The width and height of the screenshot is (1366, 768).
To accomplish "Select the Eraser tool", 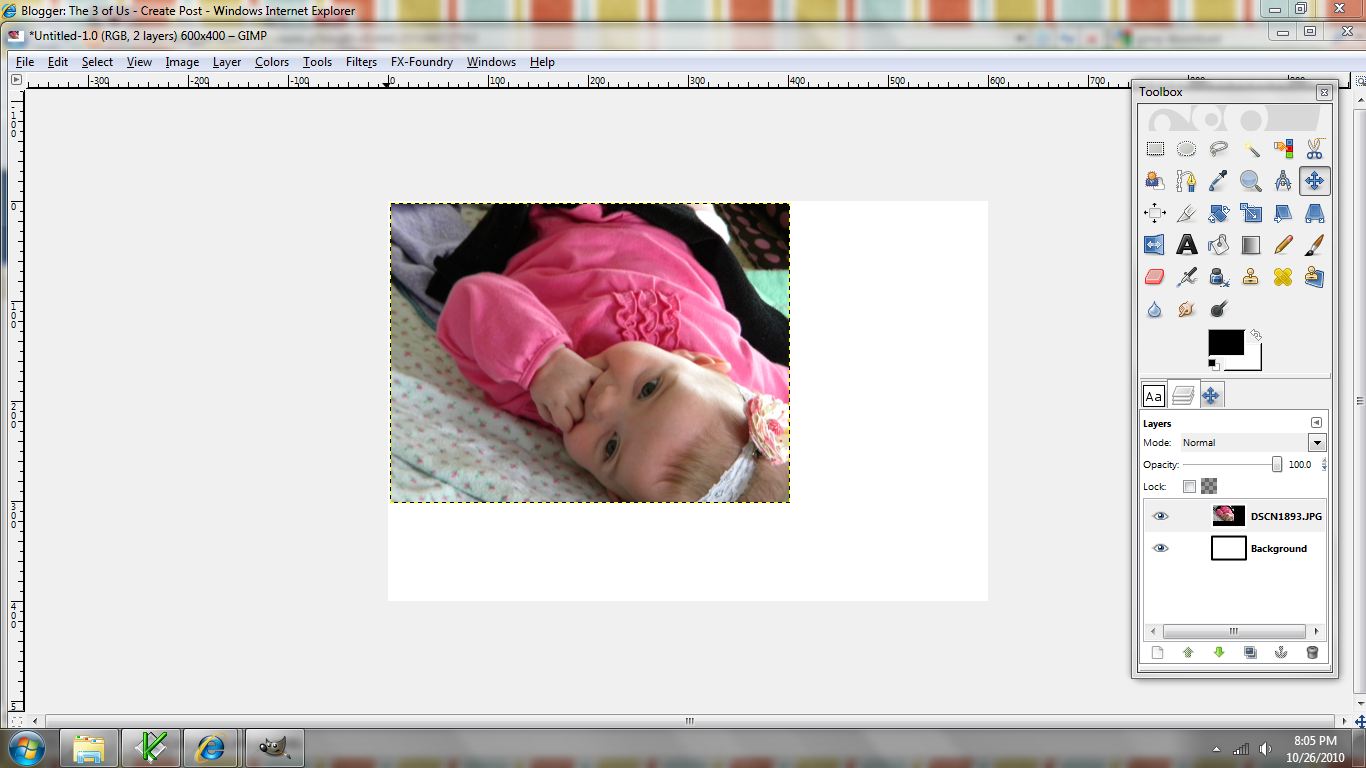I will [1155, 277].
